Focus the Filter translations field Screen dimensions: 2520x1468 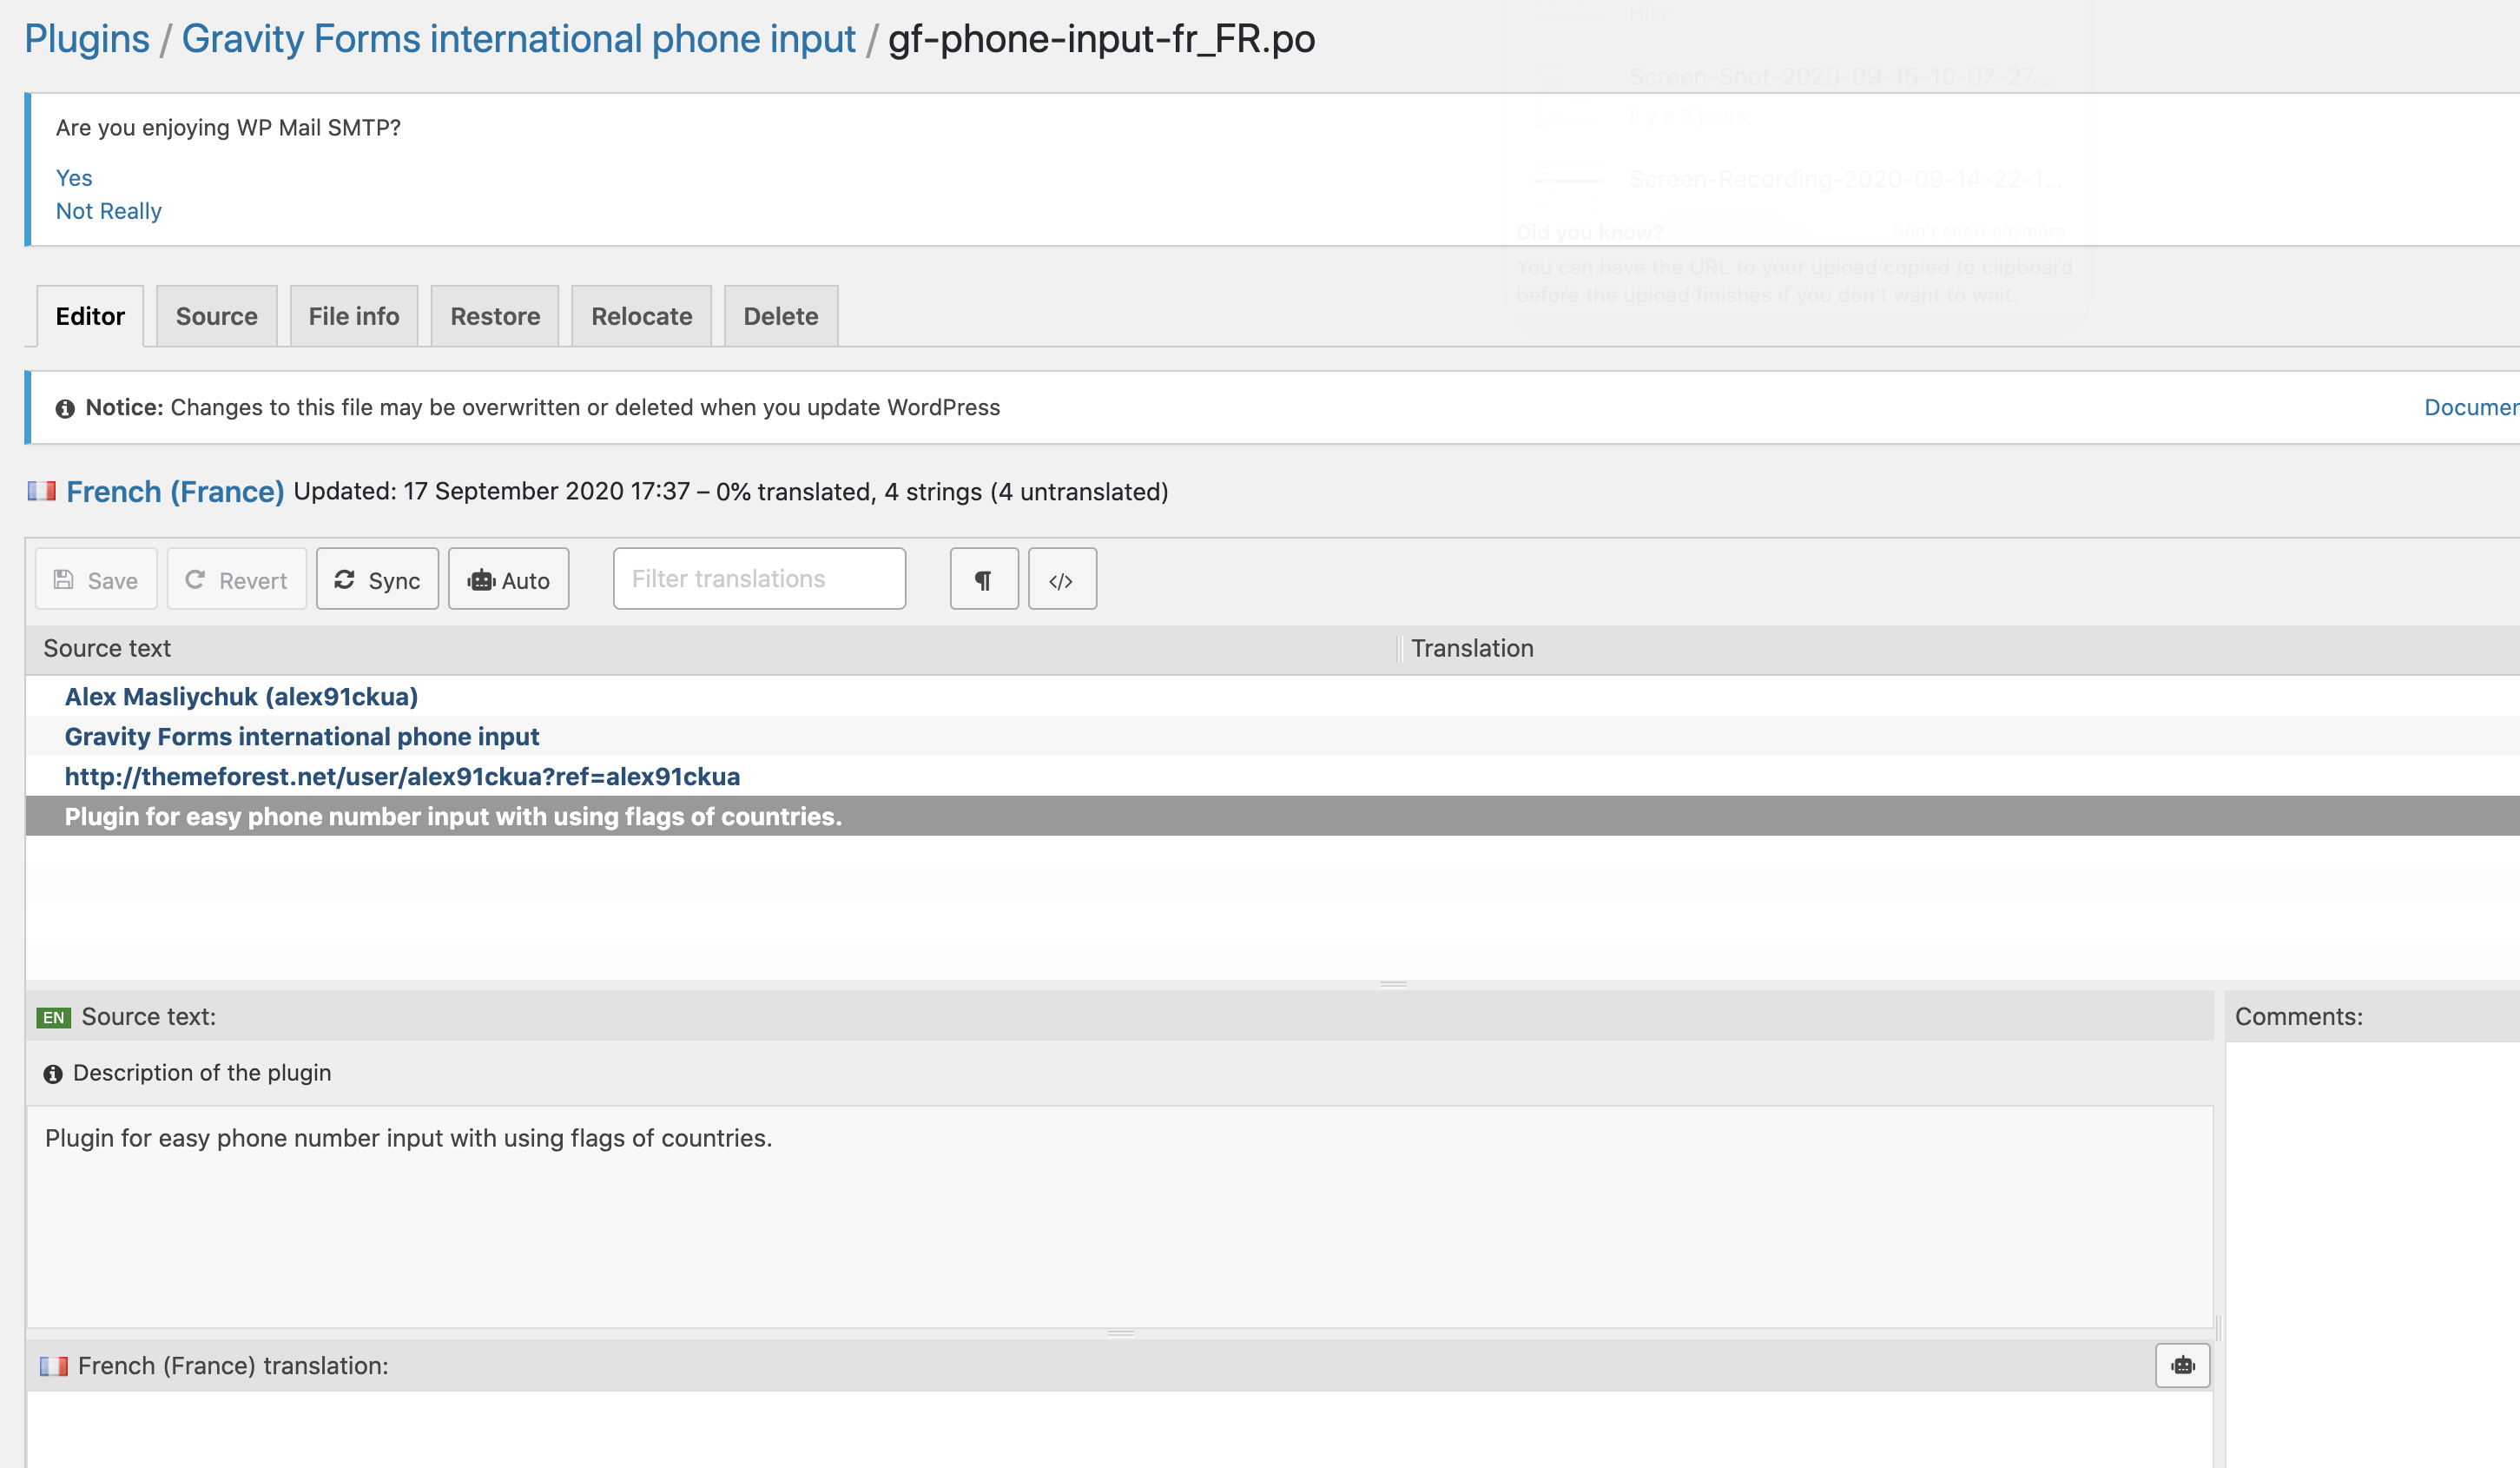[x=759, y=579]
